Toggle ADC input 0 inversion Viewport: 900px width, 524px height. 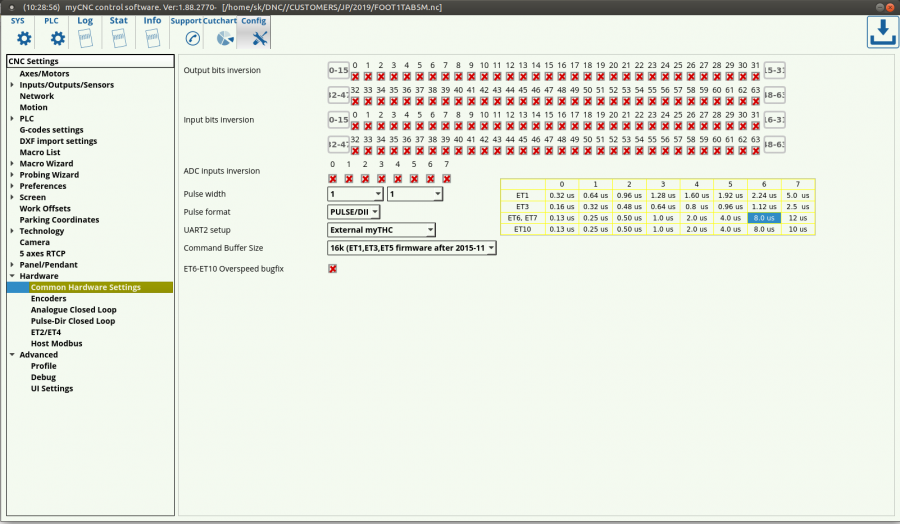[332, 178]
